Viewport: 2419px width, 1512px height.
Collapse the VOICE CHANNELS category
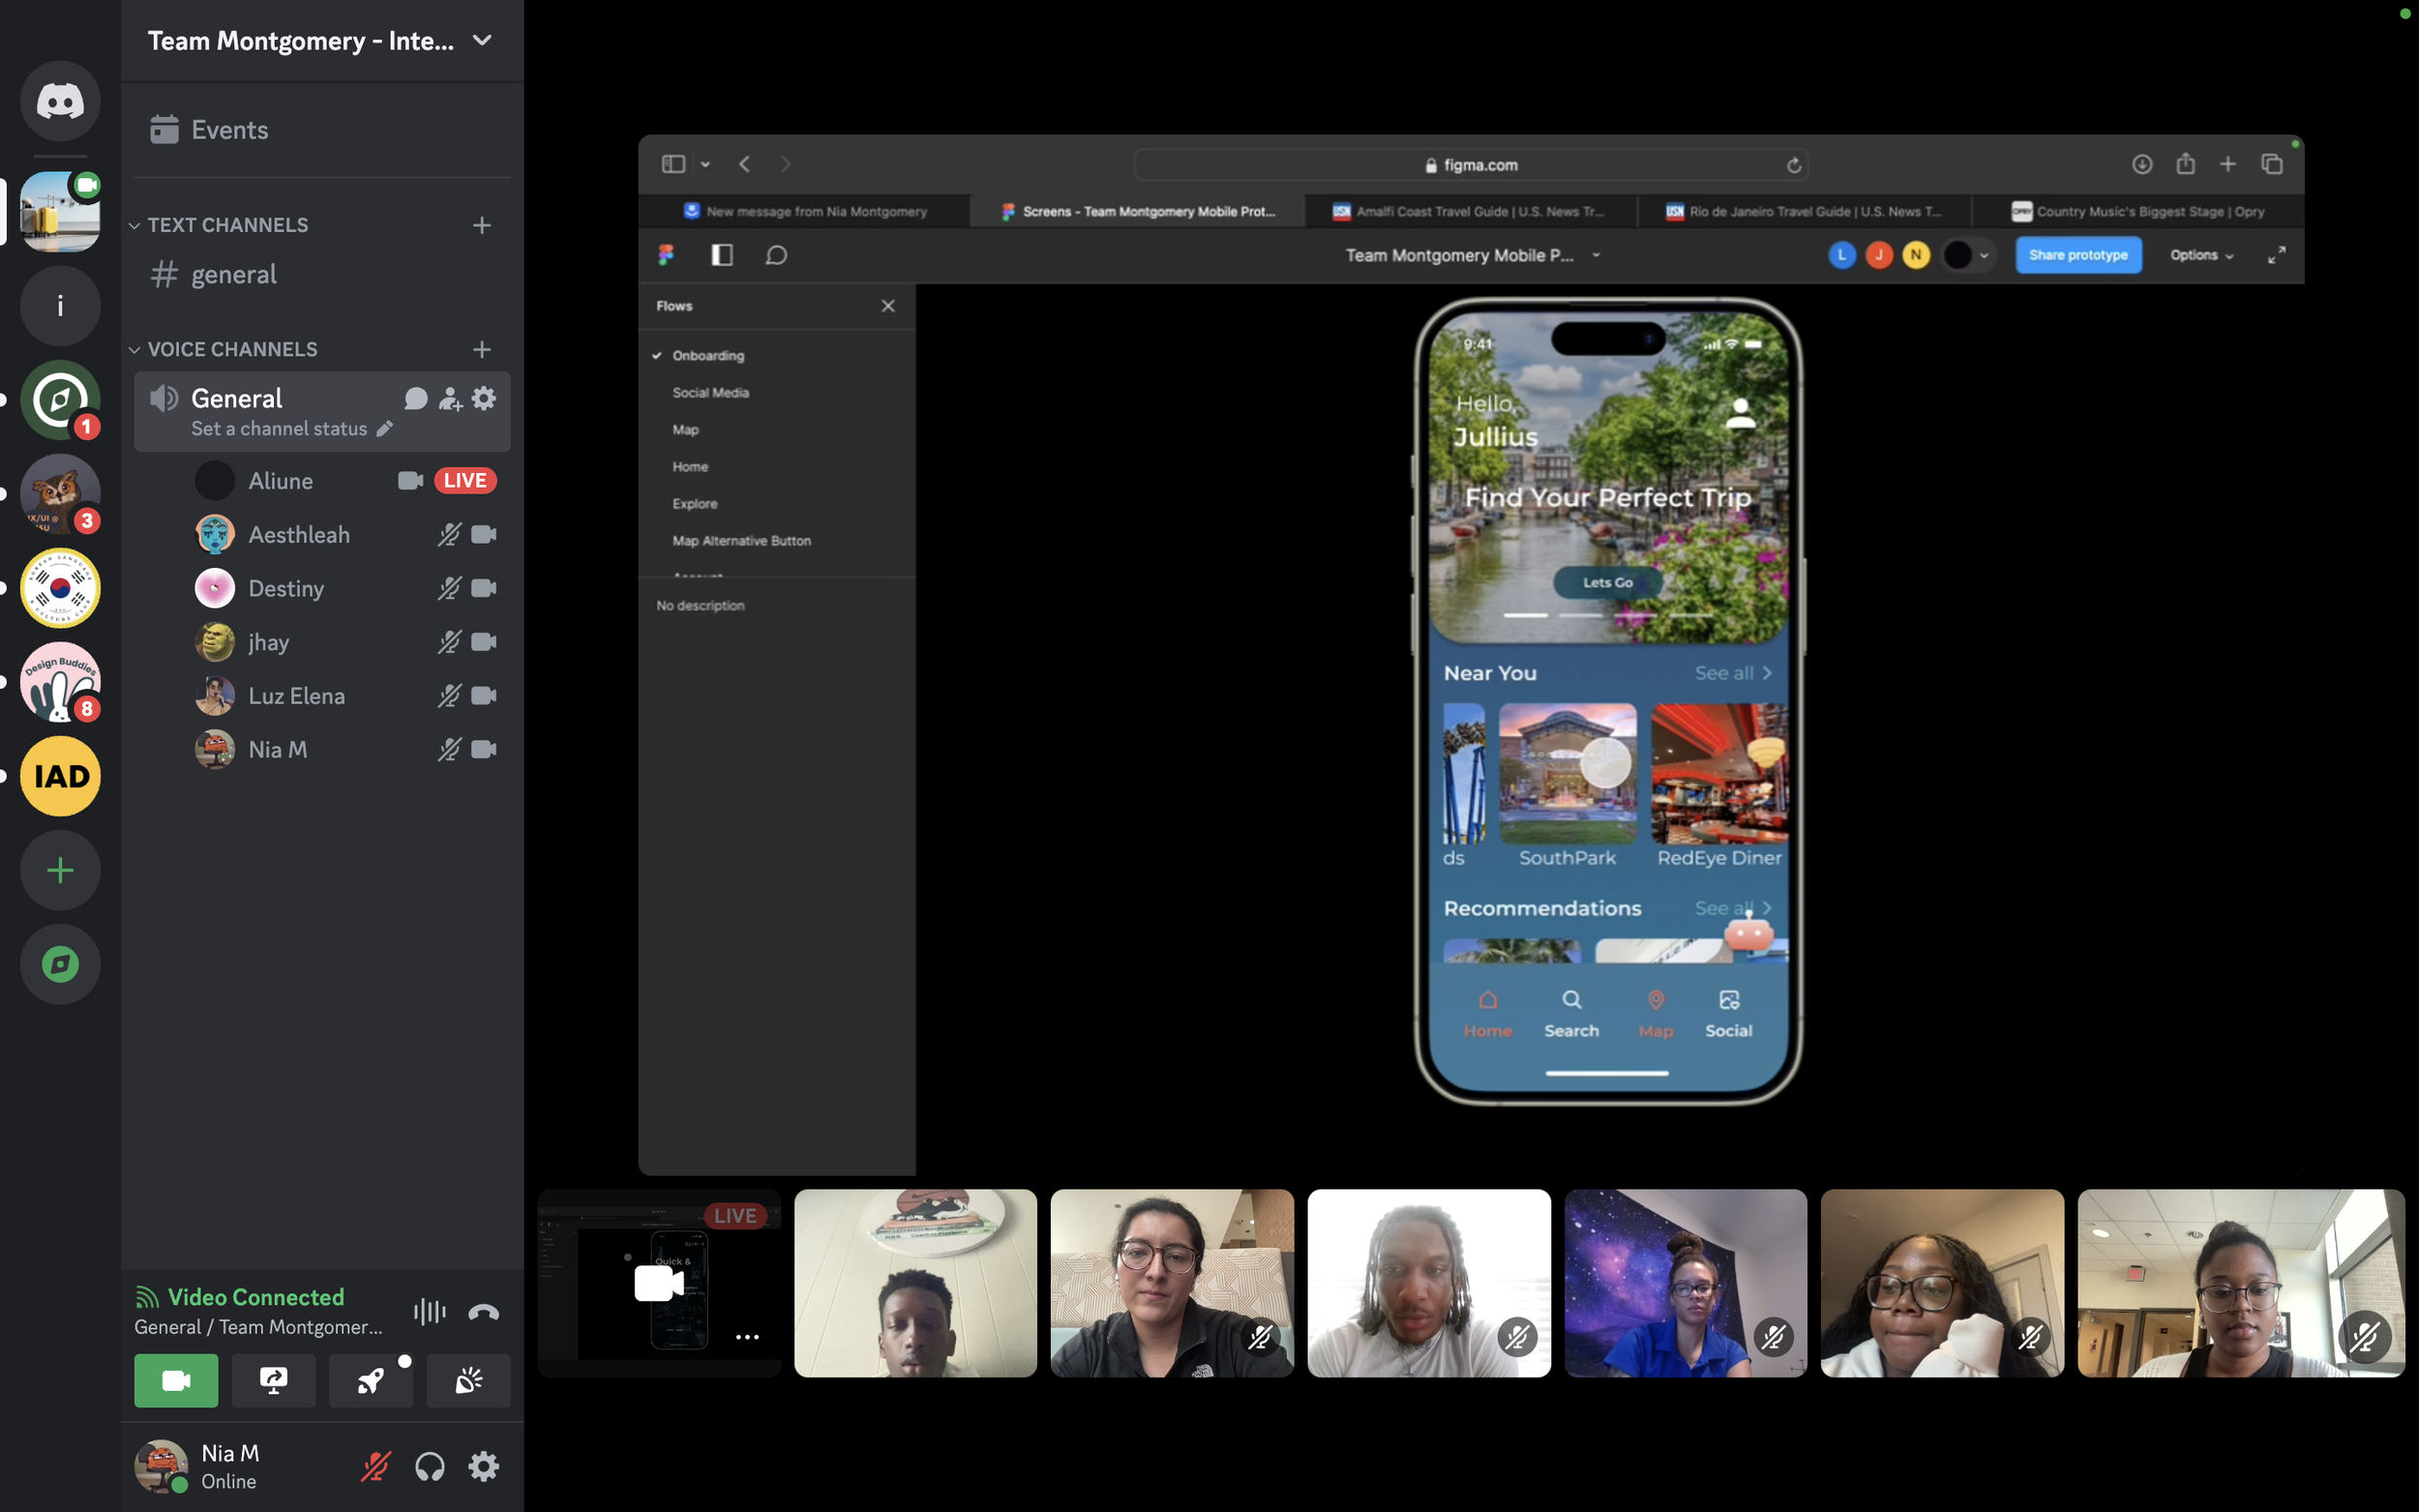pyautogui.click(x=232, y=349)
